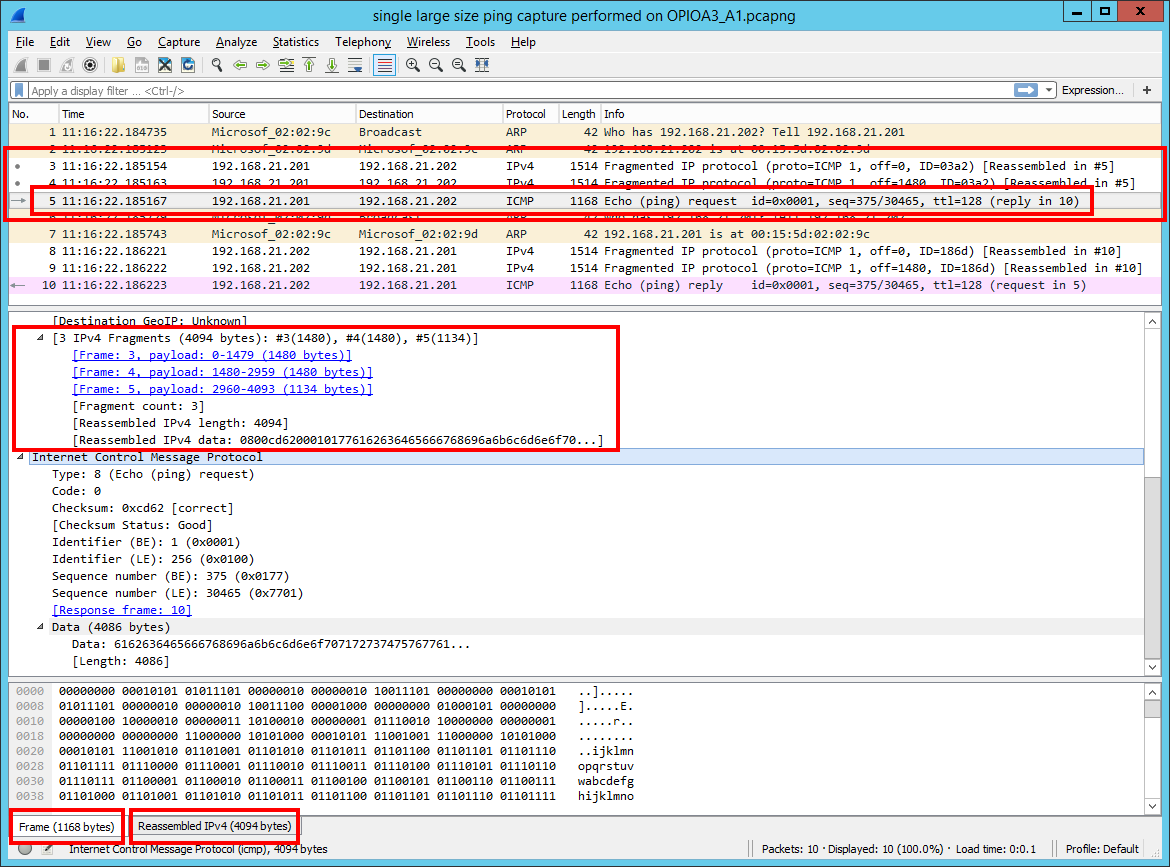
Task: Collapse Internet Control Message Protocol node
Action: point(20,457)
